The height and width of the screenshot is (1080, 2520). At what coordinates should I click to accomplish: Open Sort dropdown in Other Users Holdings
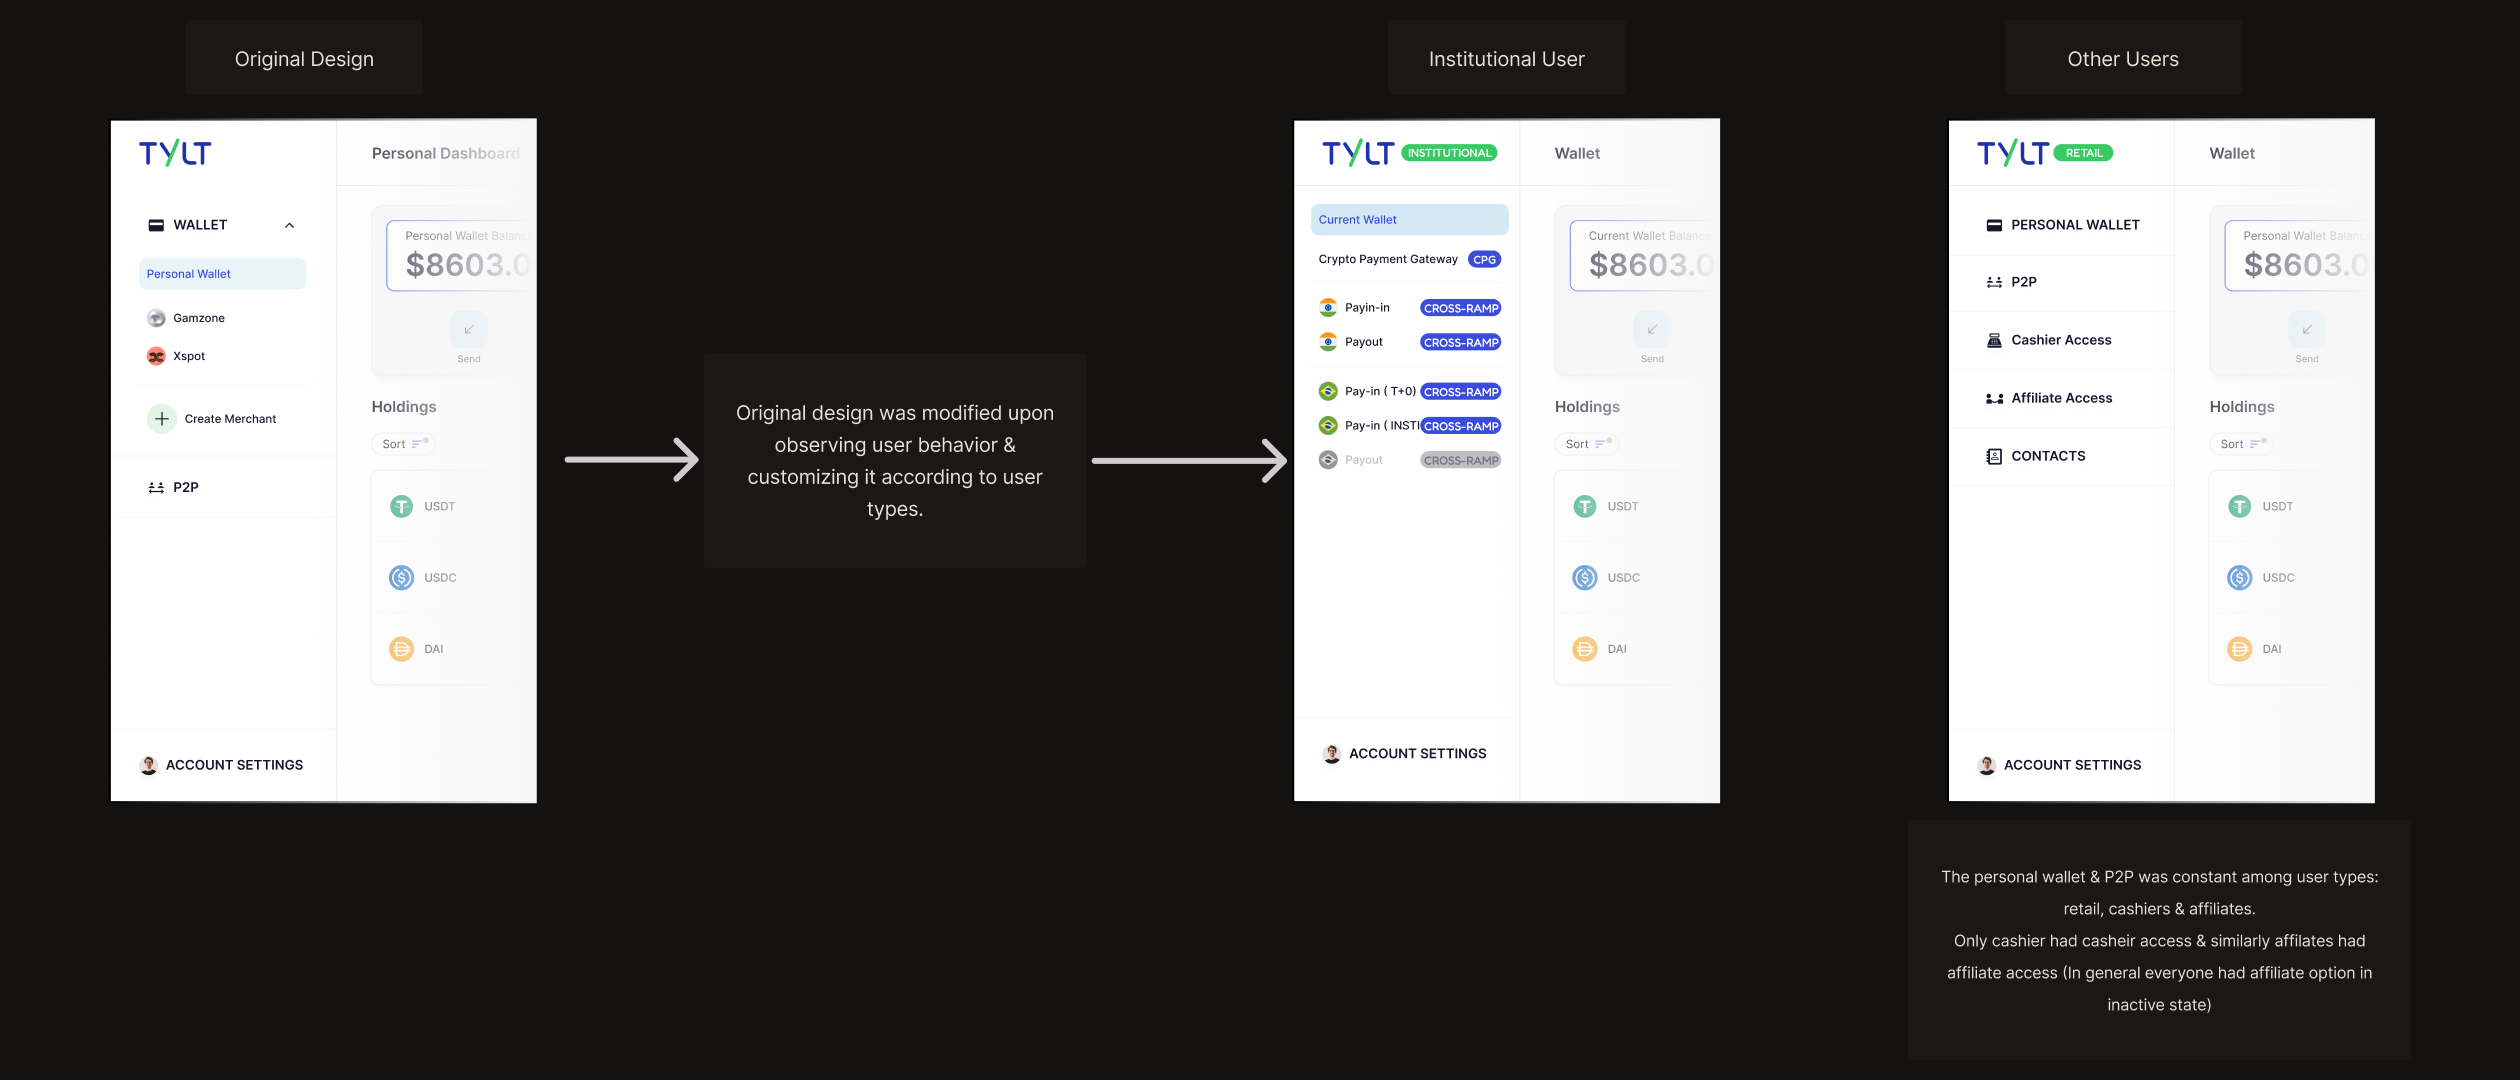(x=2242, y=444)
